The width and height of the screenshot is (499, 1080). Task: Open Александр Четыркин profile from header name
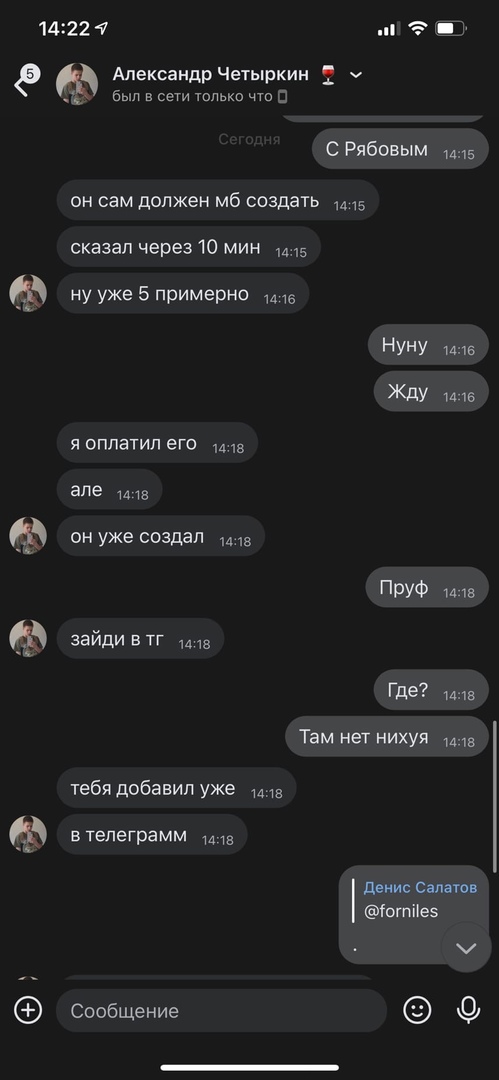click(210, 74)
